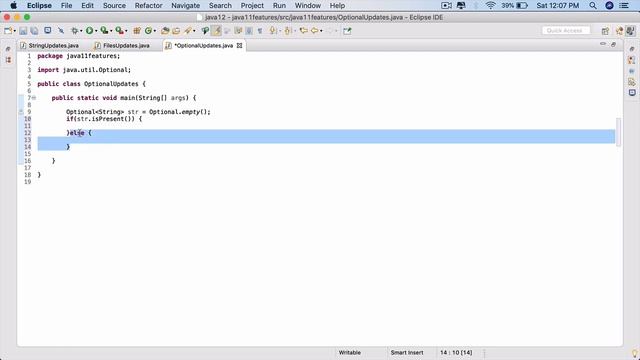The width and height of the screenshot is (640, 360).
Task: Go to Next Annotation arrow icon
Action: coord(273,31)
